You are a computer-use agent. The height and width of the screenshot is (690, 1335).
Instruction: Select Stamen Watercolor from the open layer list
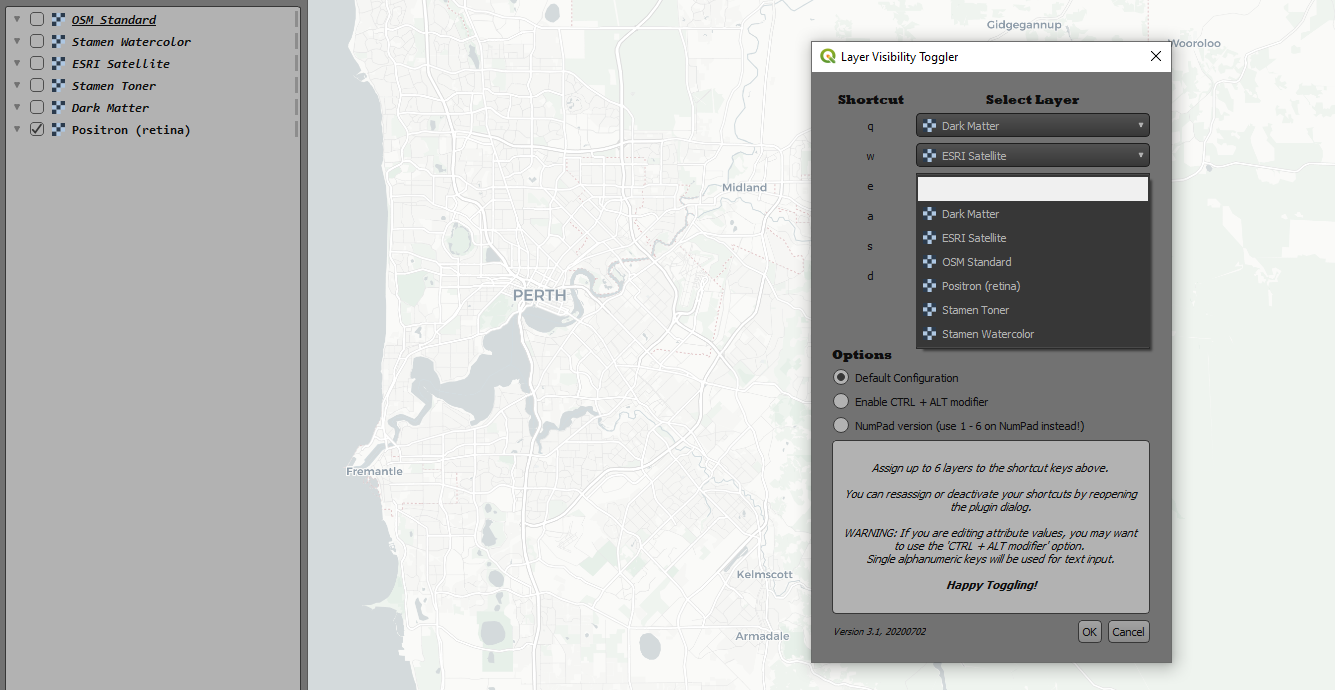(987, 333)
